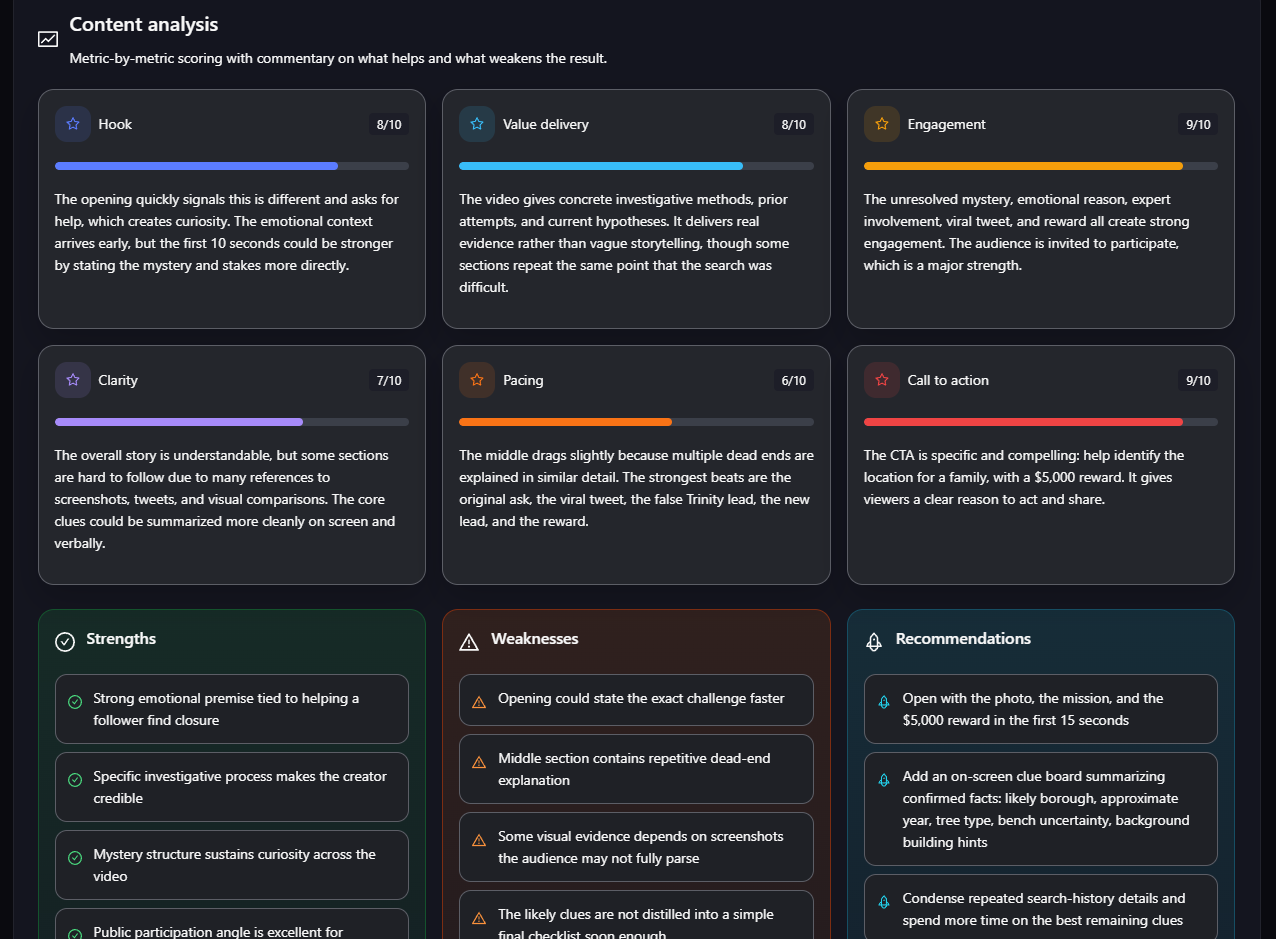Click the Clarity star icon
Viewport: 1276px width, 939px height.
click(73, 380)
